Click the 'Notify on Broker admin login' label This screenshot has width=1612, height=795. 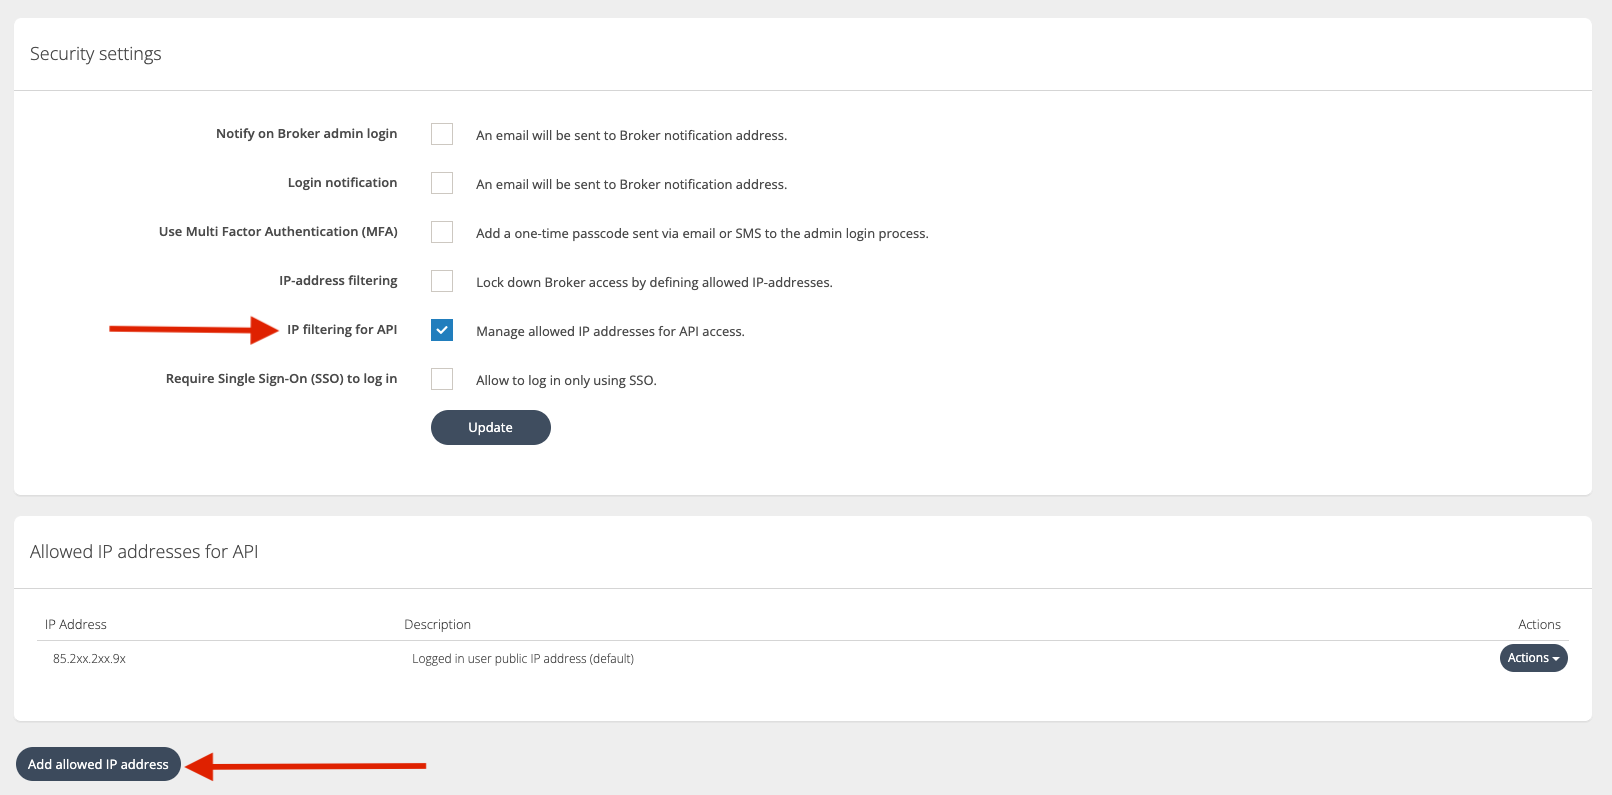click(306, 134)
